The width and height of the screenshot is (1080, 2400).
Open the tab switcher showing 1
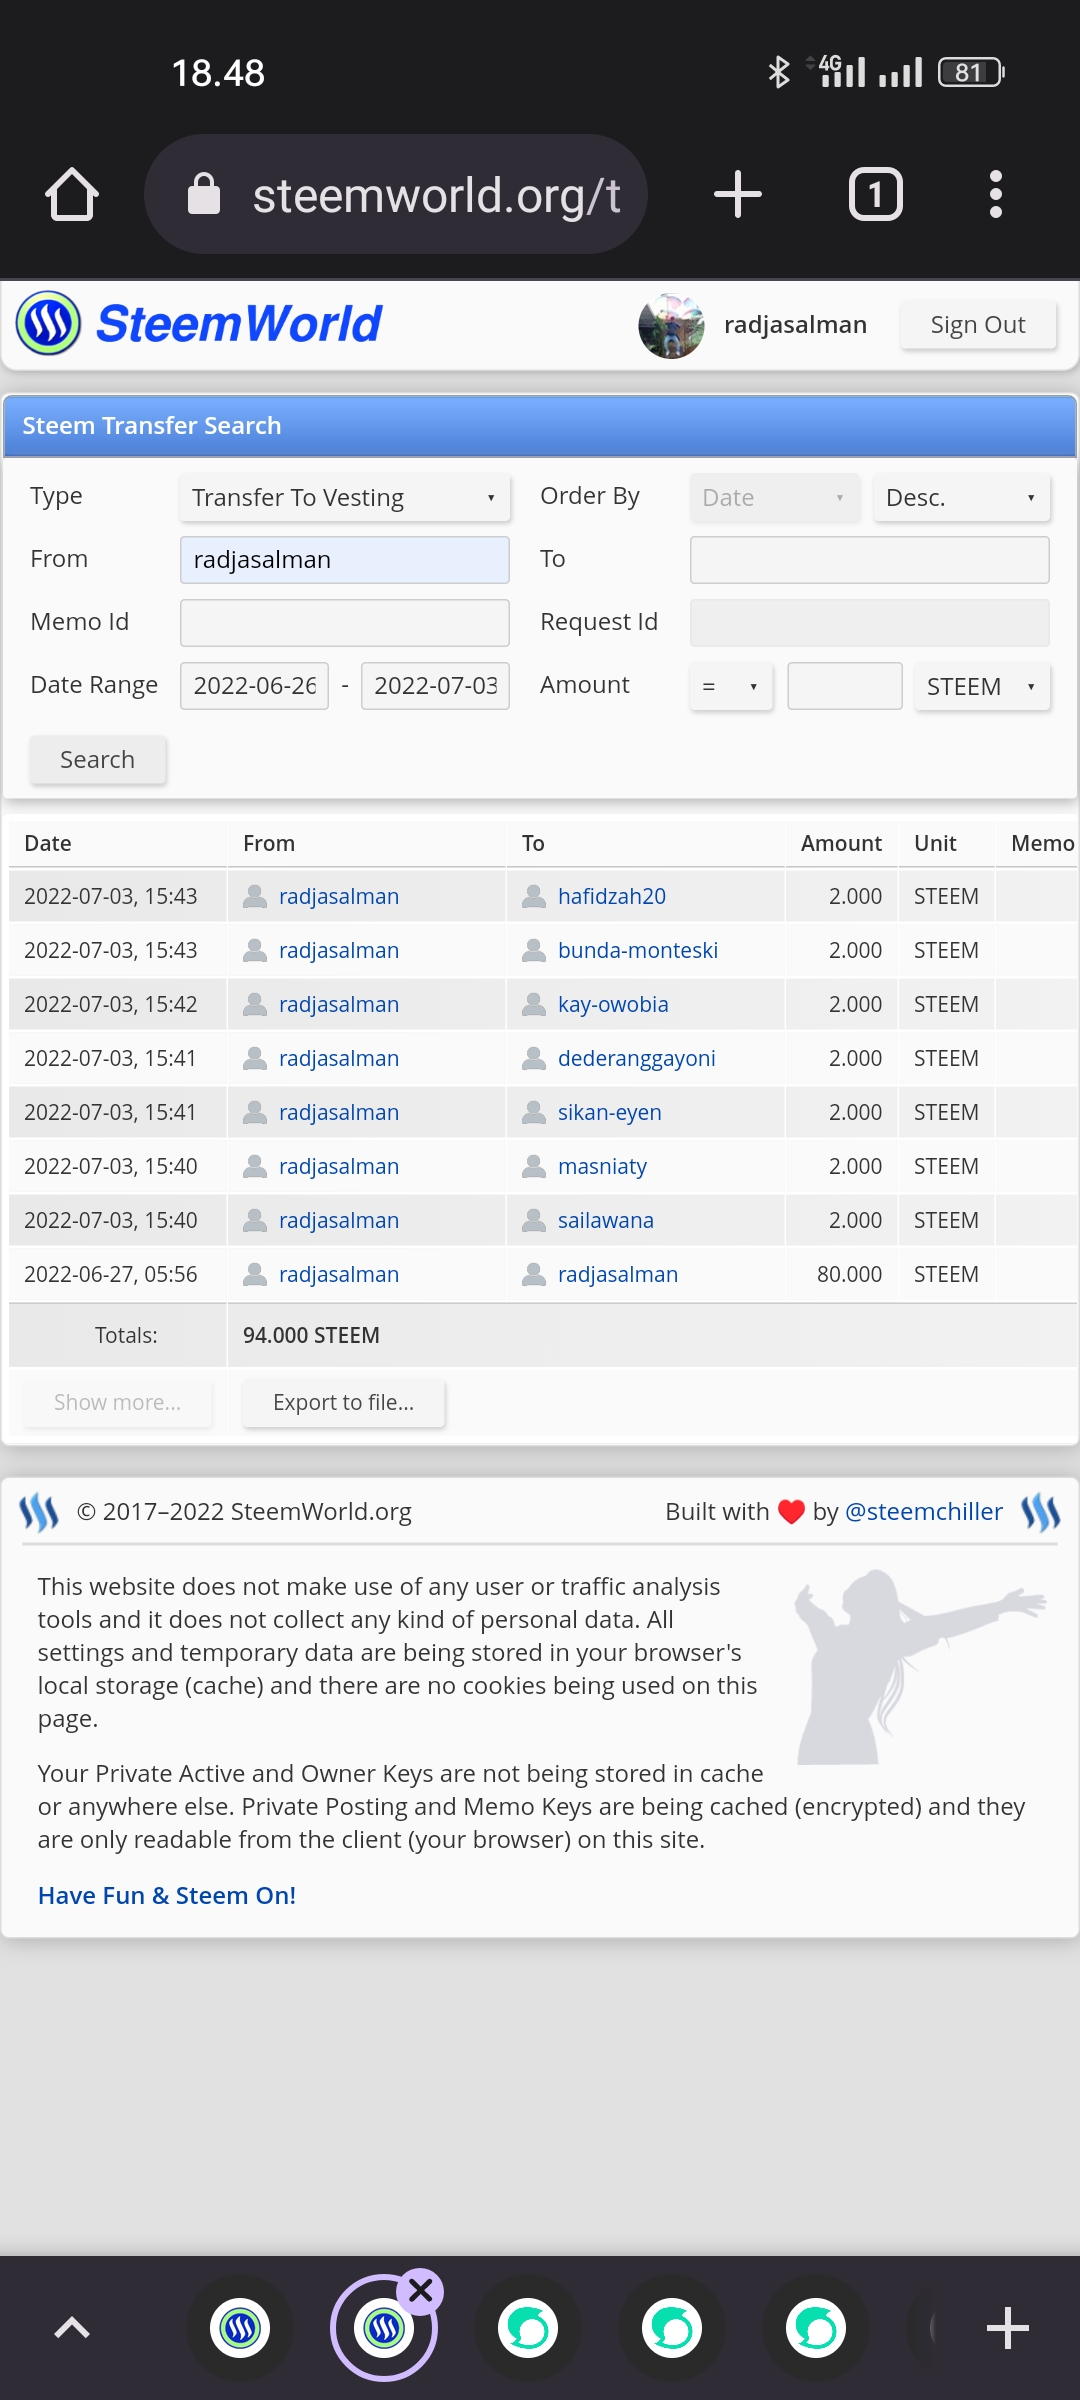point(876,194)
